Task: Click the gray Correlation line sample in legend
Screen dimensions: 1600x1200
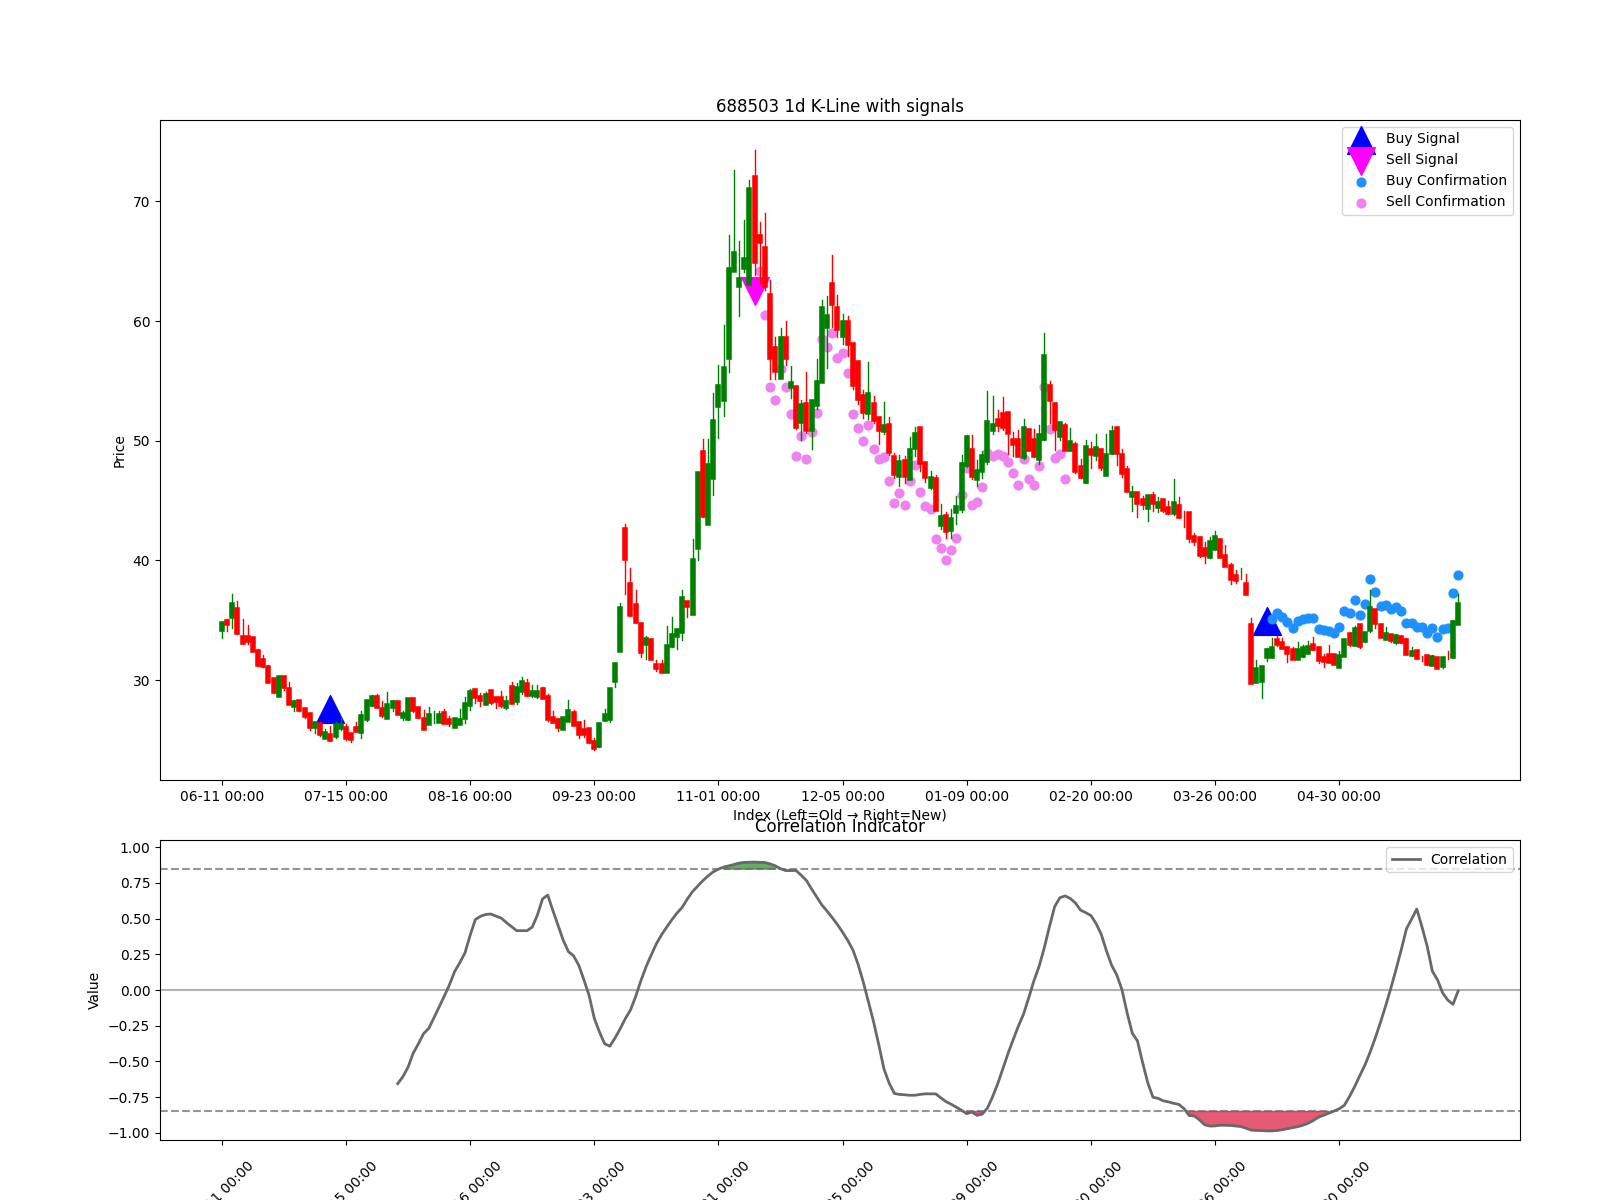Action: tap(1406, 860)
